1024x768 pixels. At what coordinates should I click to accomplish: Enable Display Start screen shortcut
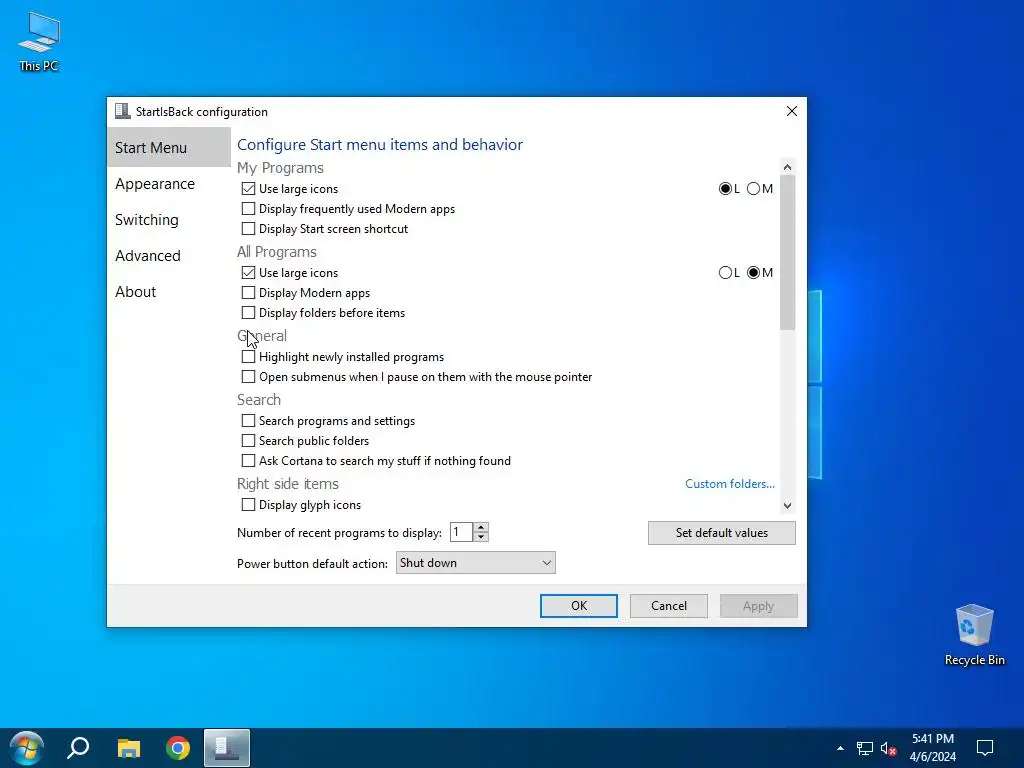point(248,229)
